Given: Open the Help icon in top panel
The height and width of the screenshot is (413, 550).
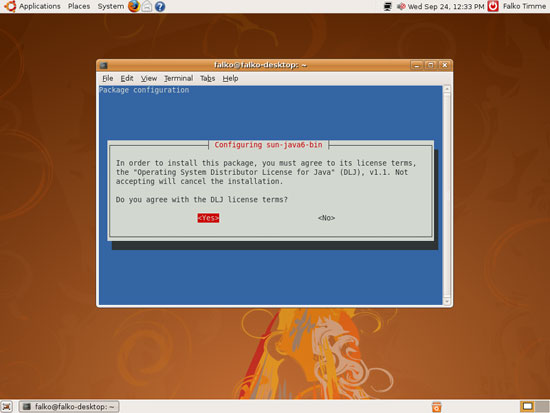Looking at the screenshot, I should pyautogui.click(x=160, y=6).
